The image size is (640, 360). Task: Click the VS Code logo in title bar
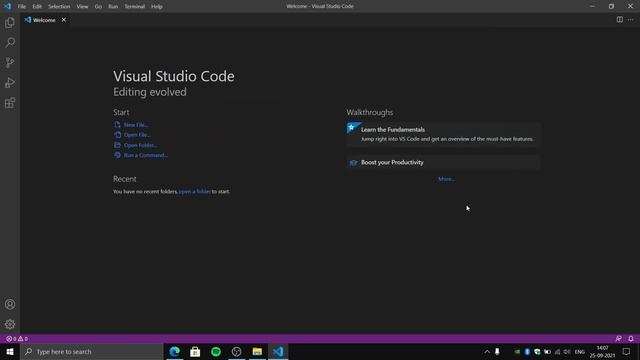tap(7, 6)
